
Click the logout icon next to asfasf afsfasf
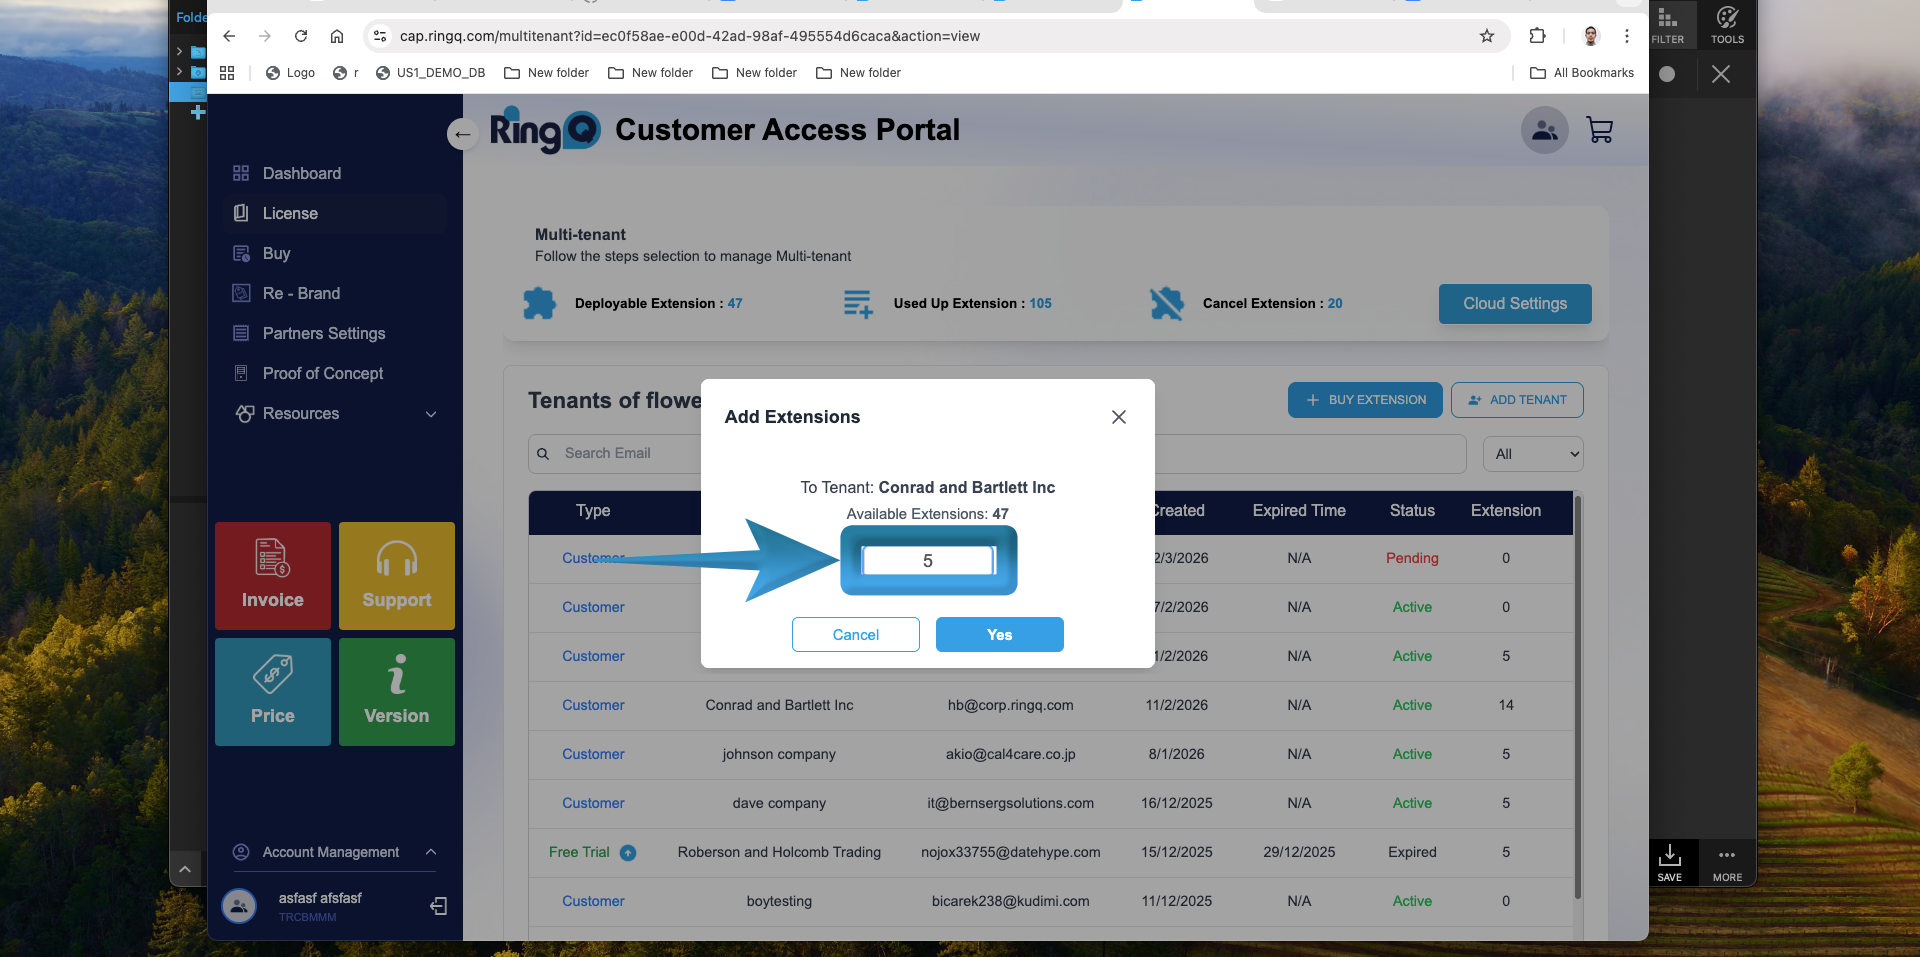pos(438,906)
